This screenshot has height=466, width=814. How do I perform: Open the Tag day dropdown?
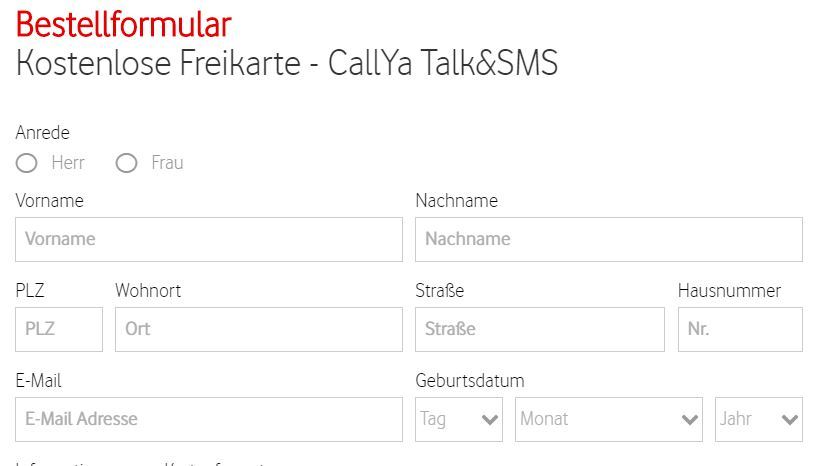(x=459, y=419)
